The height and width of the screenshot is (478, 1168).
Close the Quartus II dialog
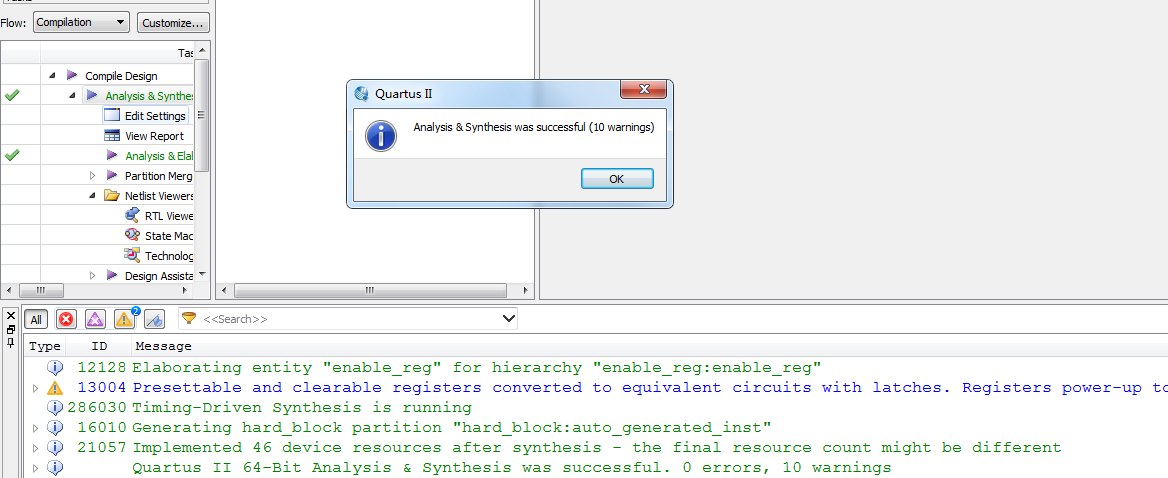643,90
